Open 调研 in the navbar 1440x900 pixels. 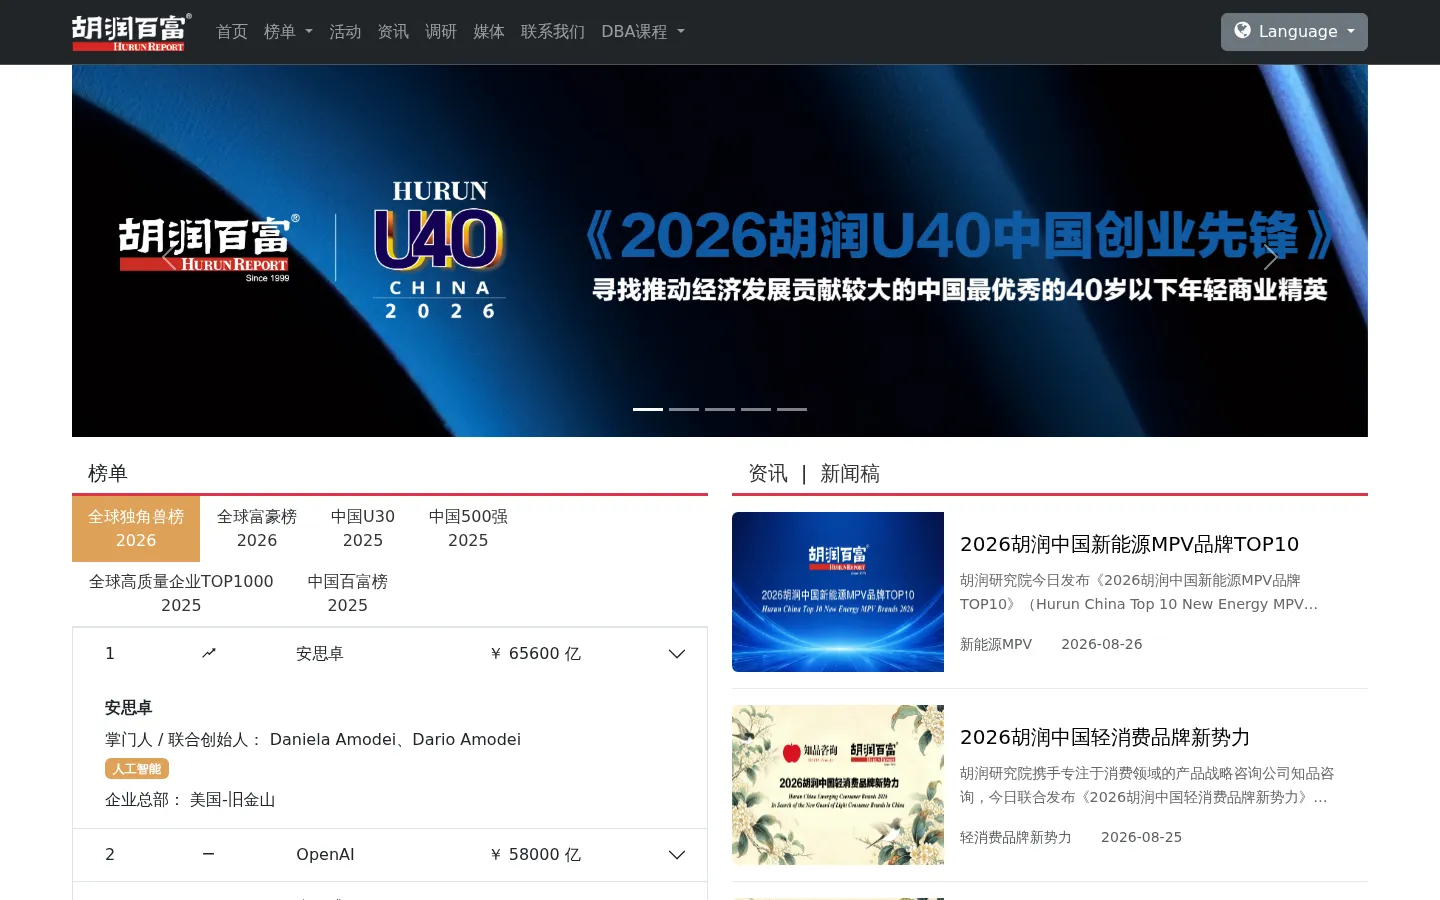coord(441,32)
